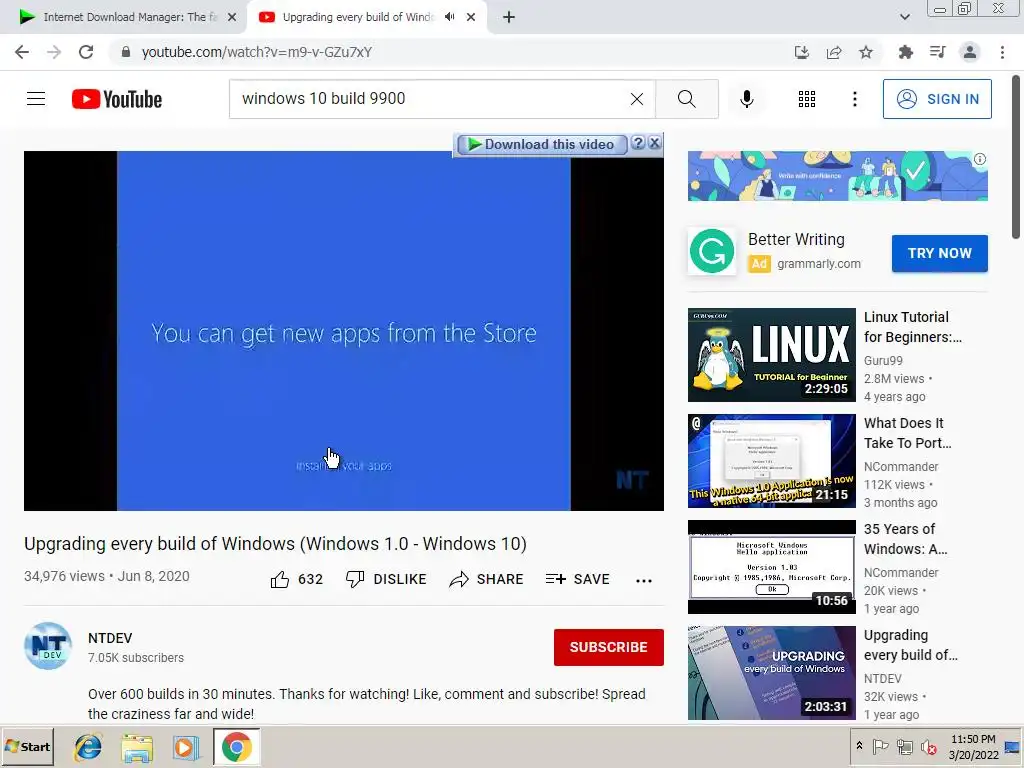Open Chrome three-dot menu

[x=1002, y=52]
